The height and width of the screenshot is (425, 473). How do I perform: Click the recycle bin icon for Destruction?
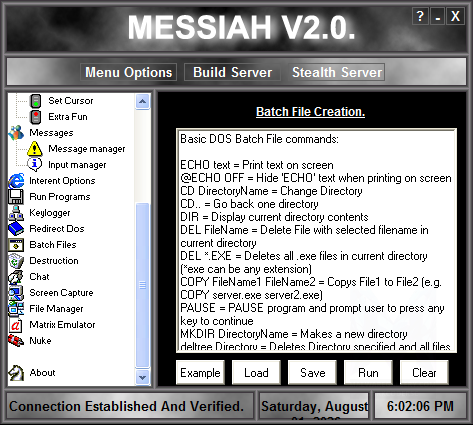[x=16, y=261]
